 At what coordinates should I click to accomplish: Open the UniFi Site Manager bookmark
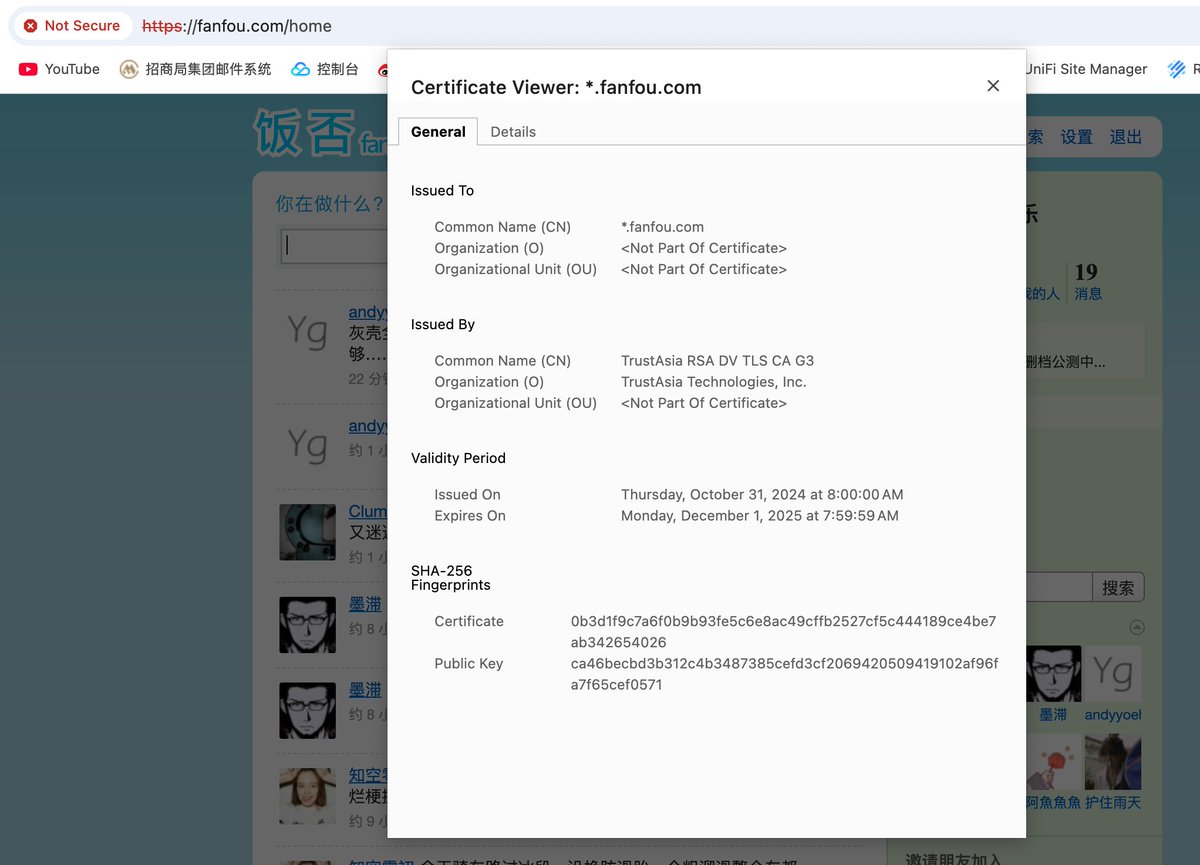[1086, 69]
